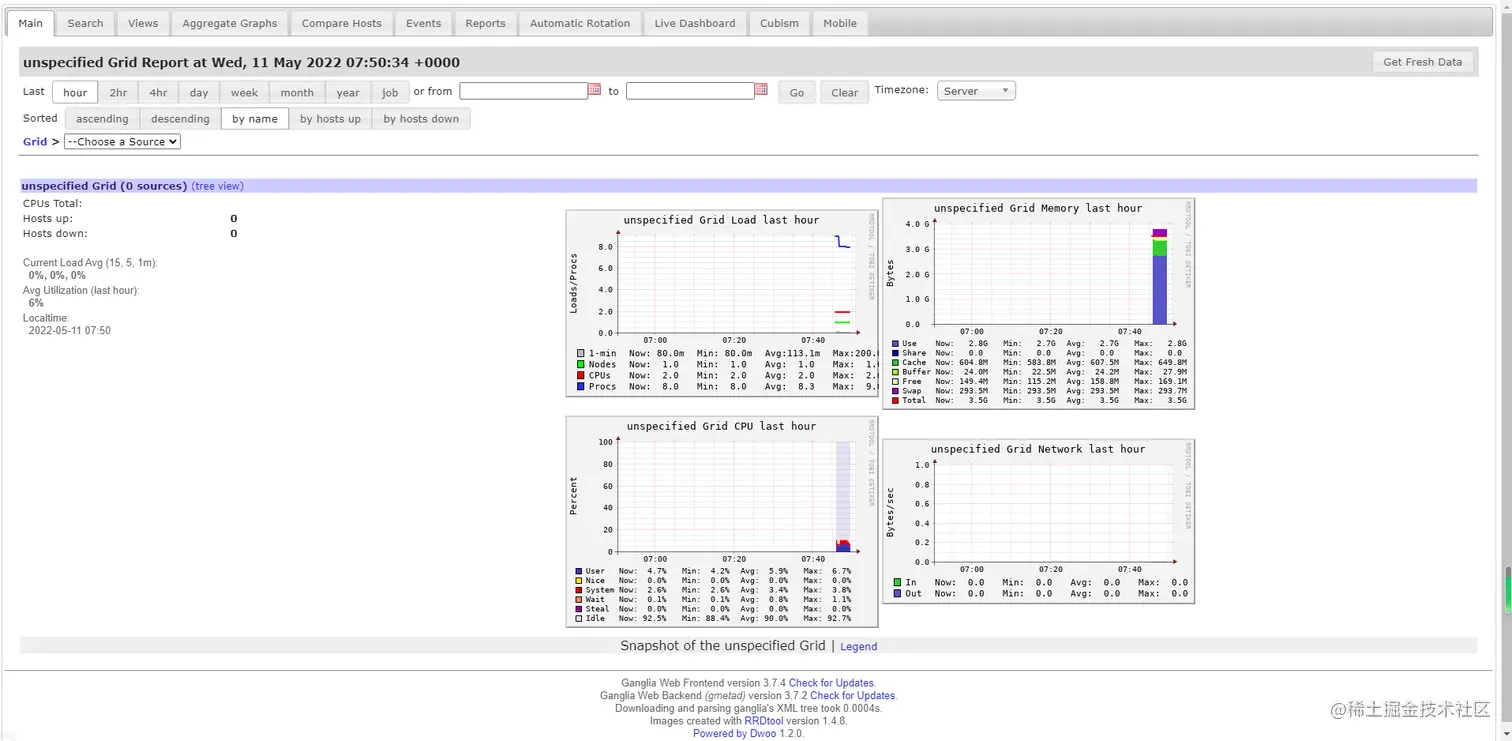
Task: Click the Clear button
Action: point(845,92)
